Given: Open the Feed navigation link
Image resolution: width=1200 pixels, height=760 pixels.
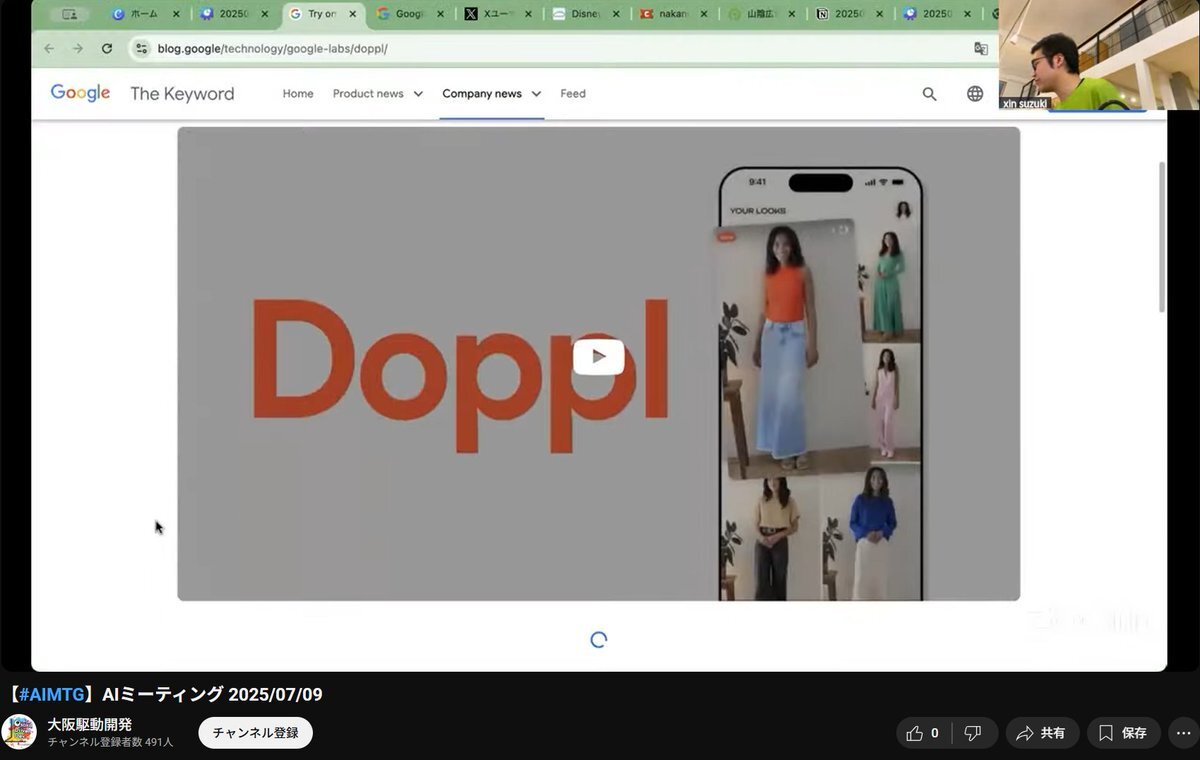Looking at the screenshot, I should pos(573,94).
